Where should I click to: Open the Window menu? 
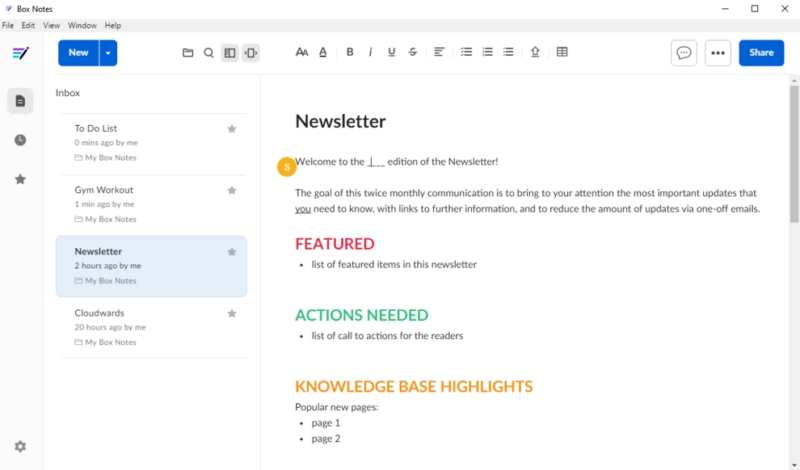[82, 25]
